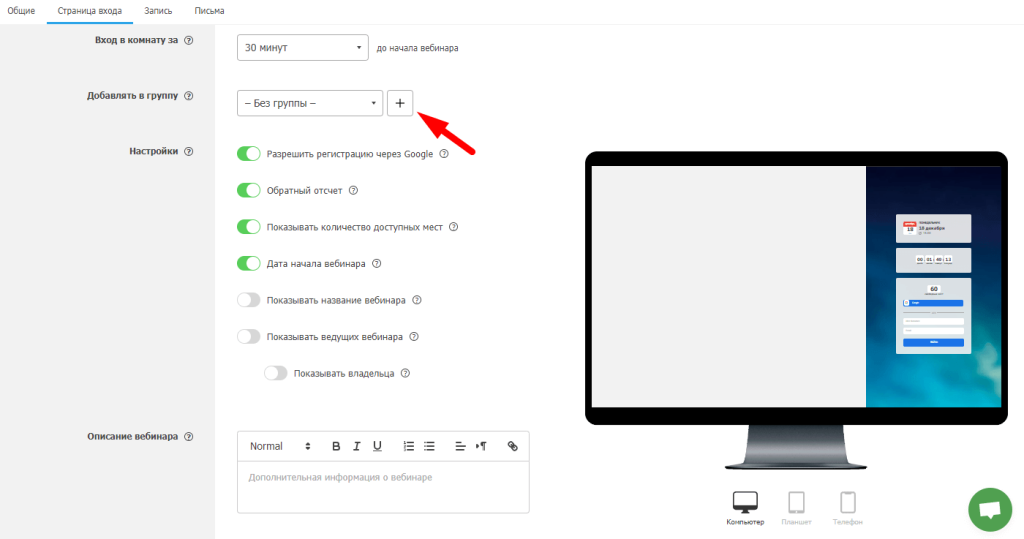Toggle Показывать количество доступных мест switch

[x=248, y=227]
